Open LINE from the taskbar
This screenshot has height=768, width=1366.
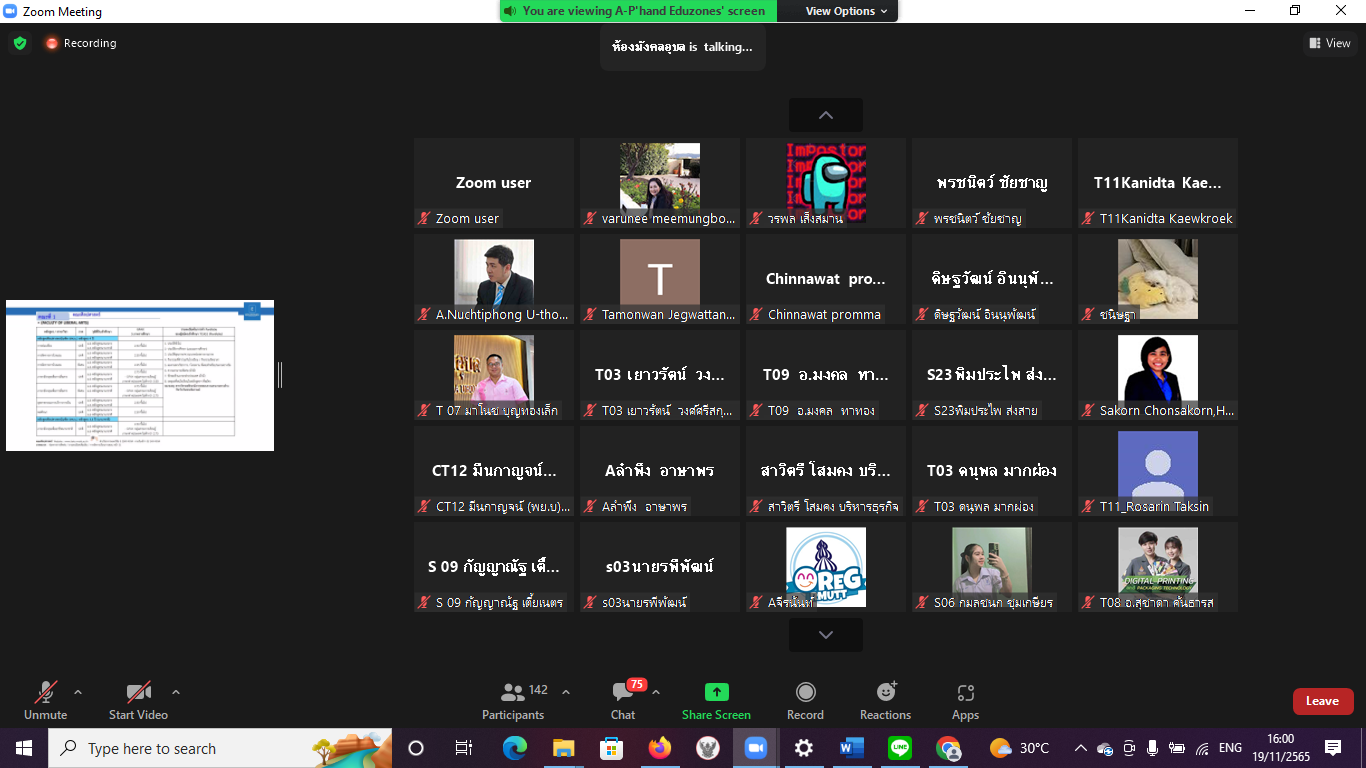tap(900, 748)
